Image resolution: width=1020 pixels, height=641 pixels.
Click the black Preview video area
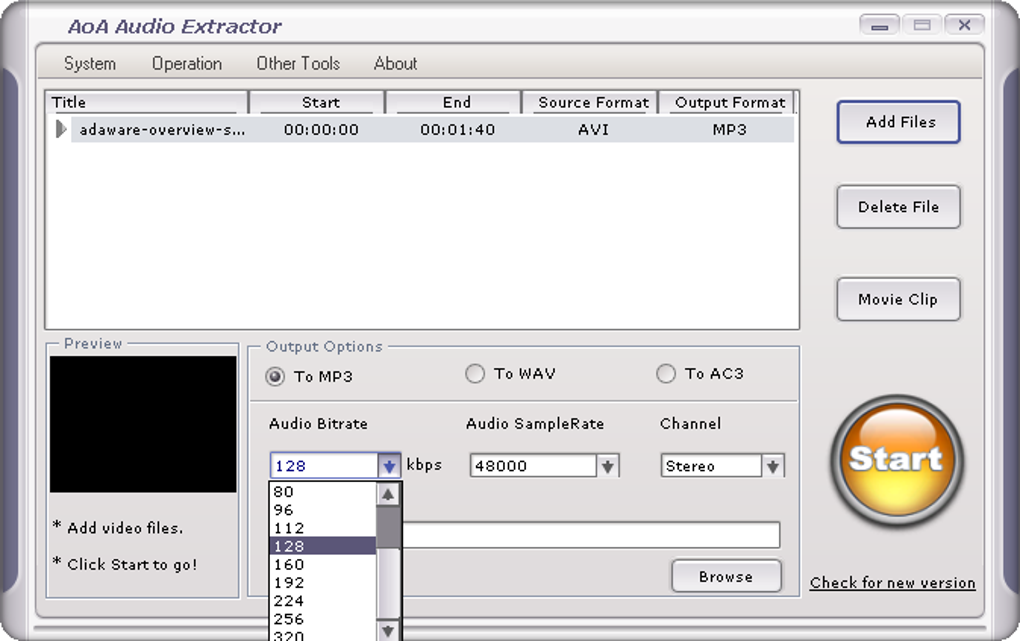tap(143, 424)
